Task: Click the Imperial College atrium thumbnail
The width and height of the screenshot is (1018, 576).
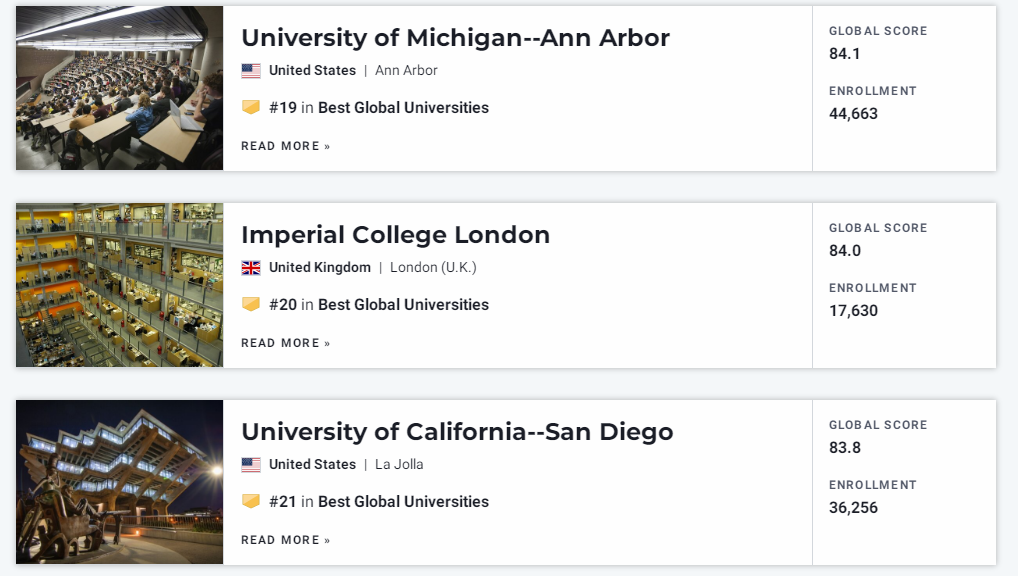Action: point(119,285)
